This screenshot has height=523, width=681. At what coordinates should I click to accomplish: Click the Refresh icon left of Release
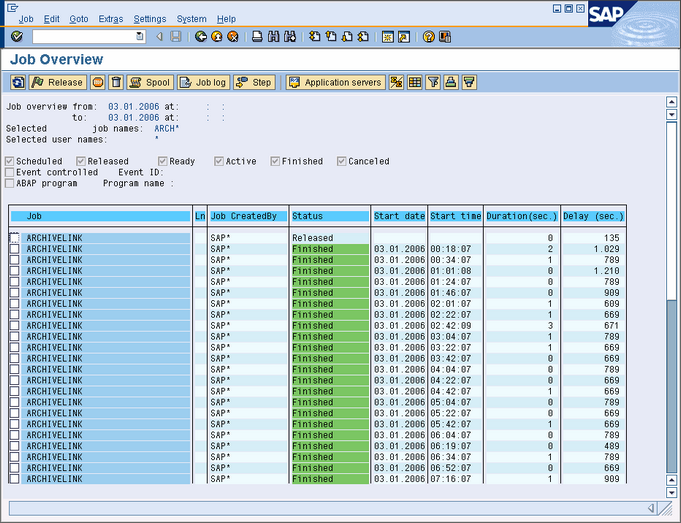click(x=17, y=83)
